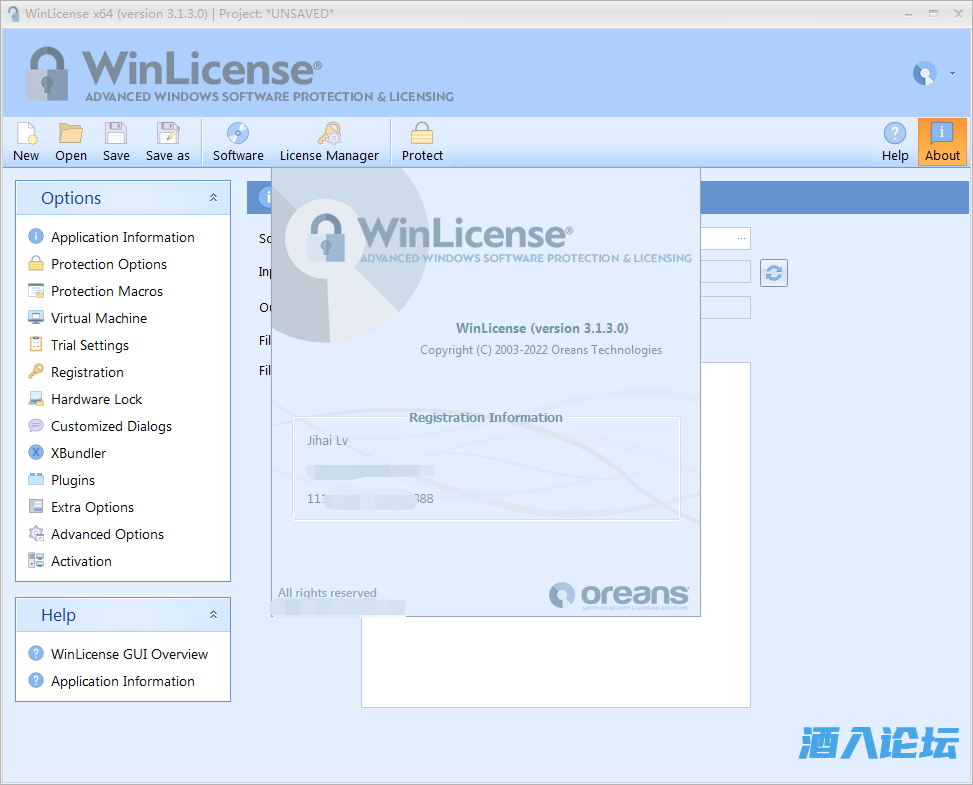
Task: Select Hardware Lock in the Options list
Action: pyautogui.click(x=96, y=399)
